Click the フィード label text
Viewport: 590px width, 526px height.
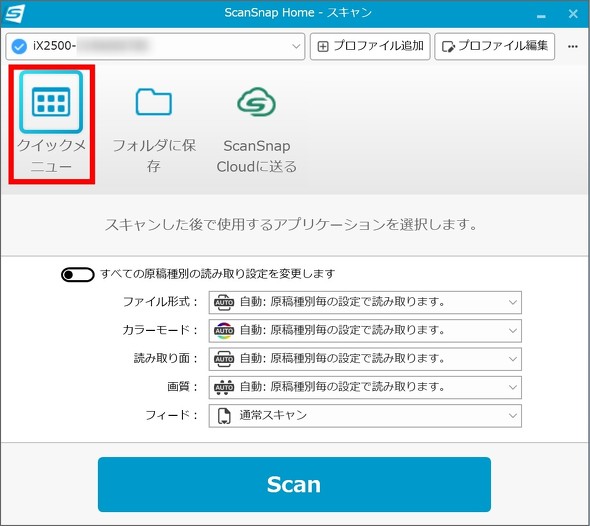(x=171, y=415)
